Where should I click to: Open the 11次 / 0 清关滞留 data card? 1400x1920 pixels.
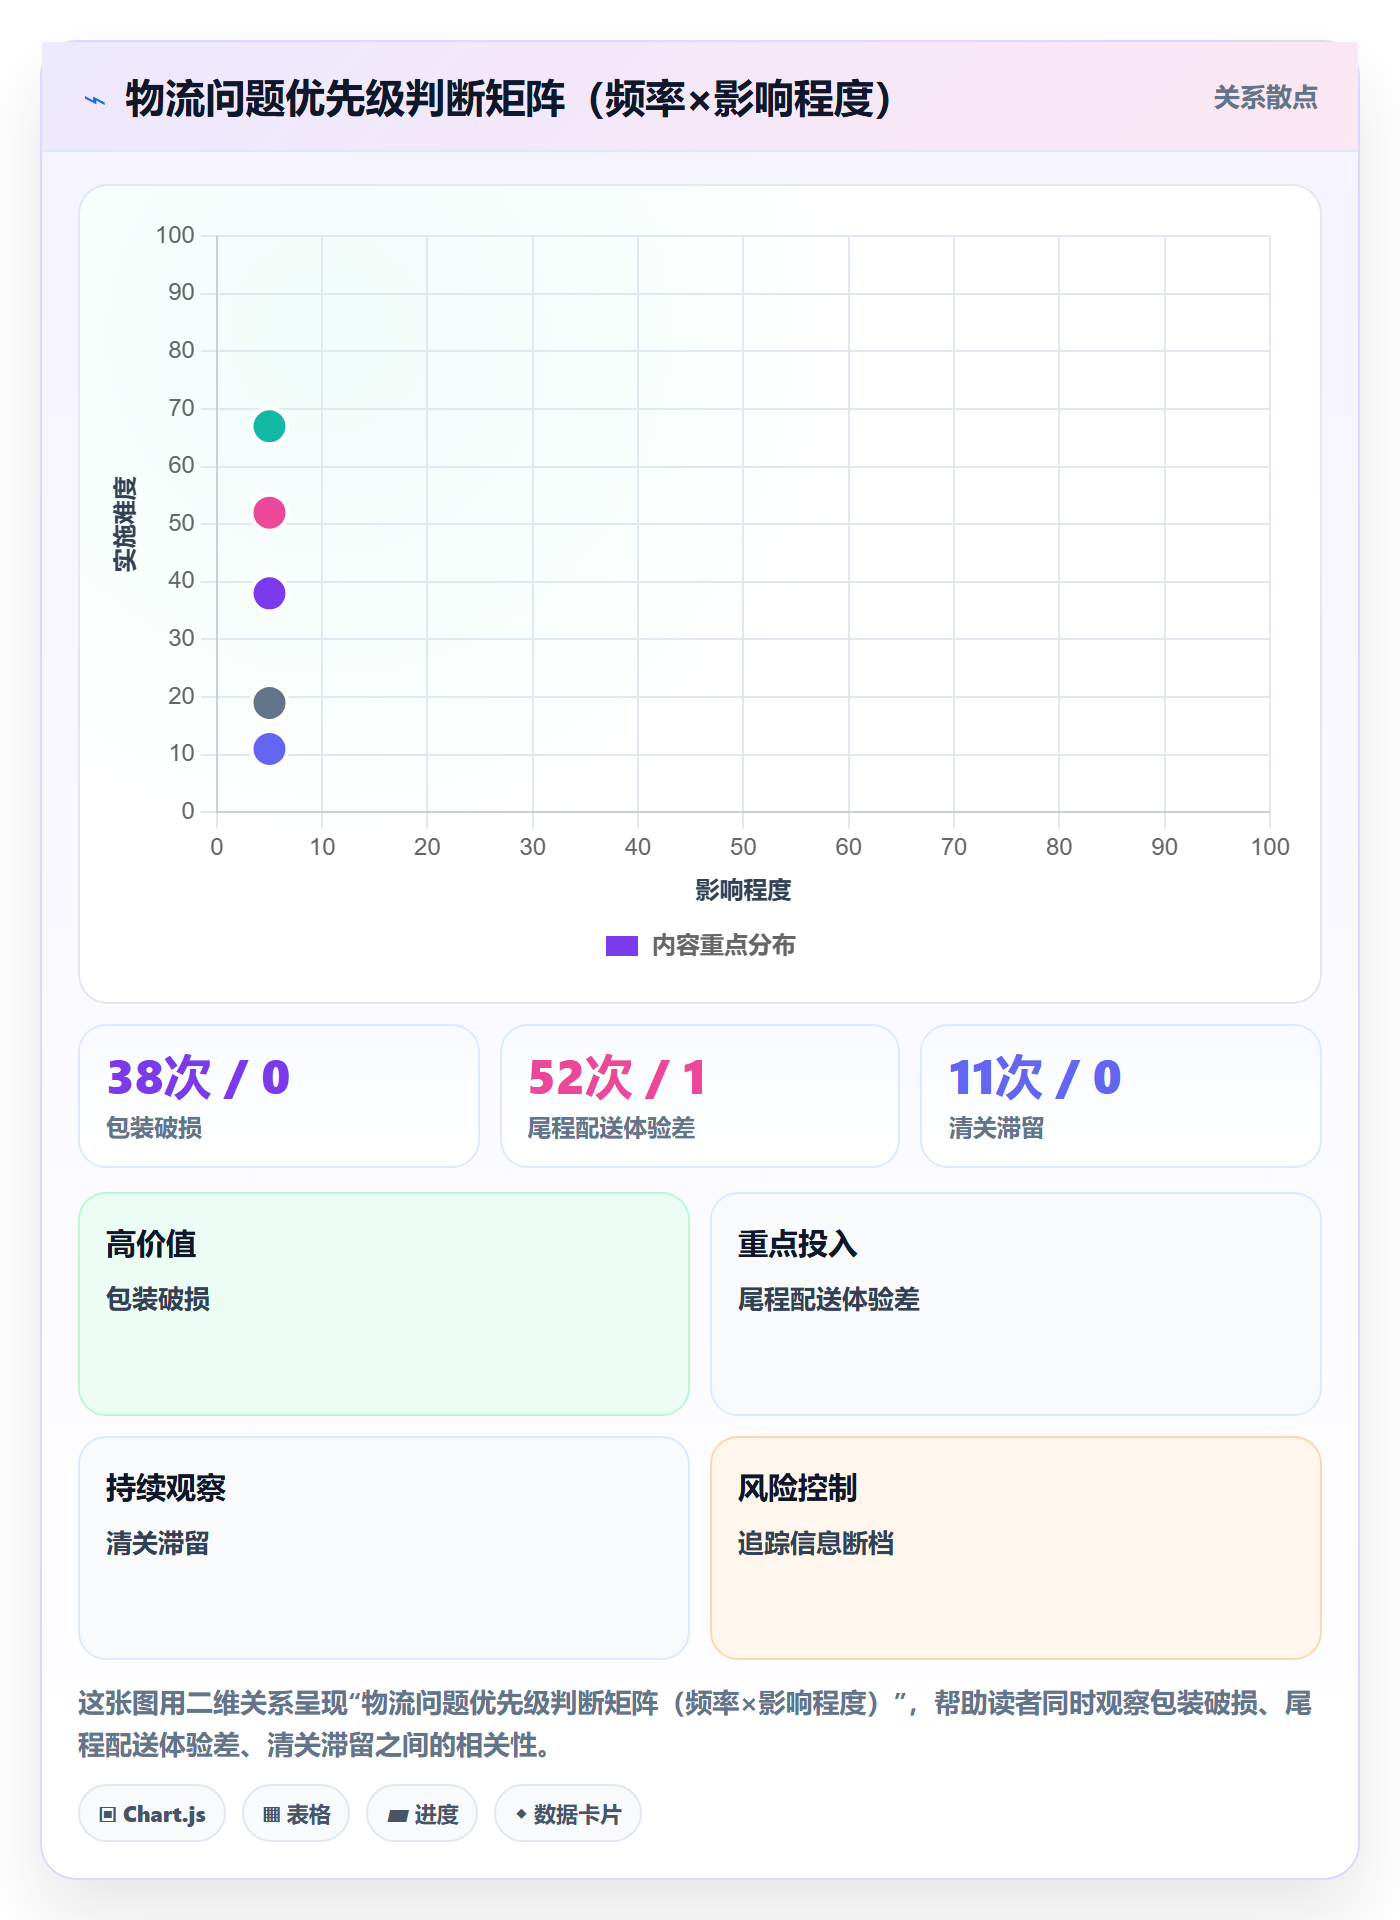pyautogui.click(x=1121, y=1096)
